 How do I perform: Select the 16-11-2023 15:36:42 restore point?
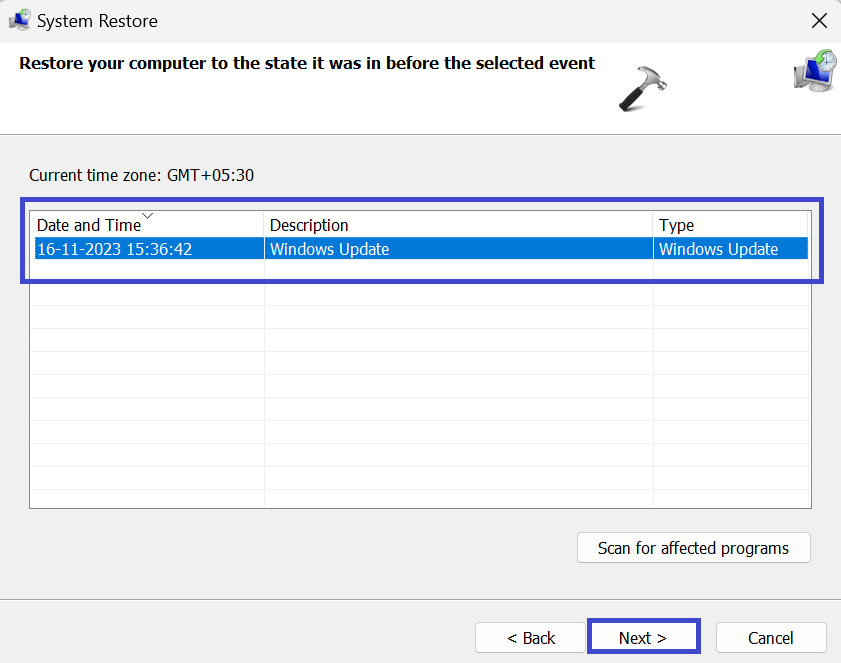(x=114, y=249)
